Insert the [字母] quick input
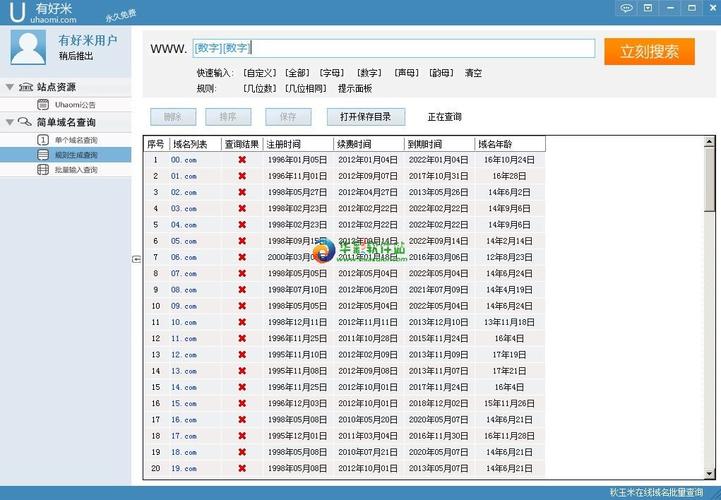721x500 pixels. click(x=332, y=73)
